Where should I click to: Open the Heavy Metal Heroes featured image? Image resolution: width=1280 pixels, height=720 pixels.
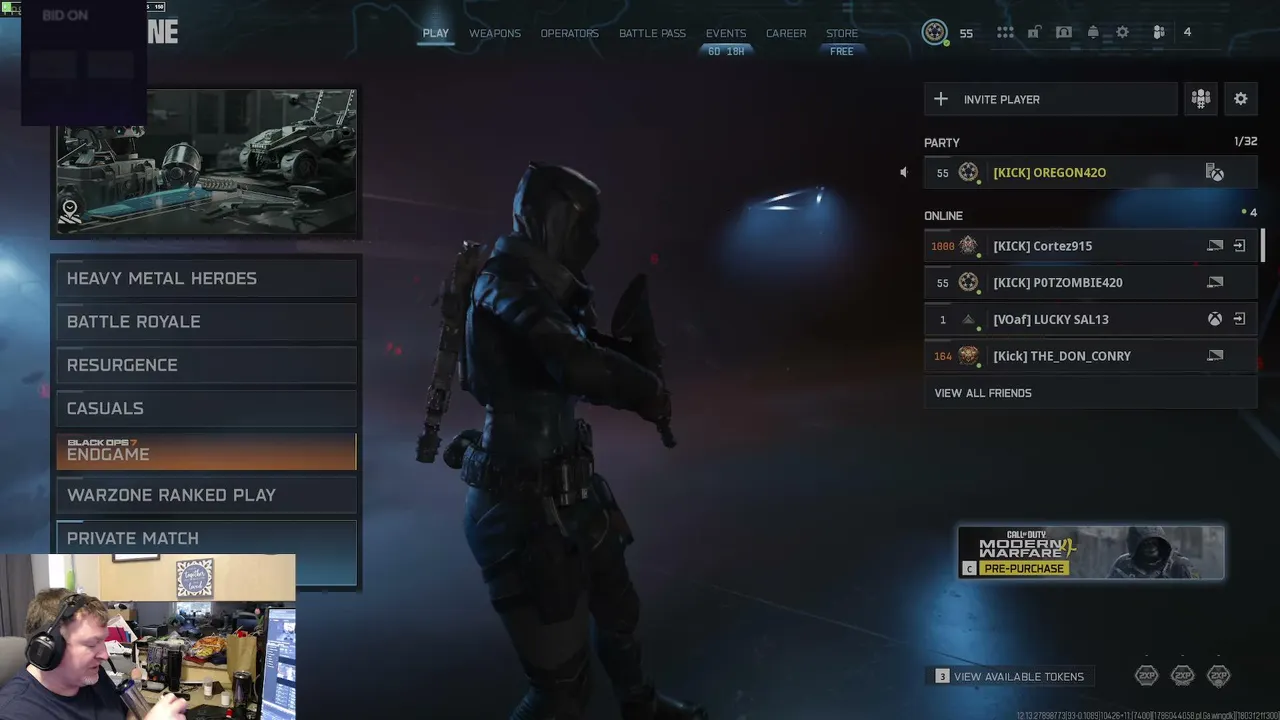pos(206,162)
